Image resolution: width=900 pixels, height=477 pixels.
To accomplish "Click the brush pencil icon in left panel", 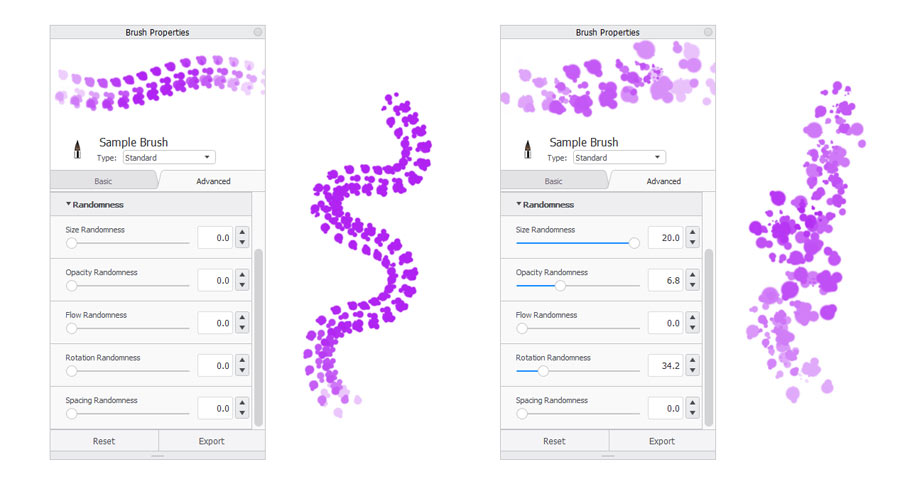I will 77,149.
